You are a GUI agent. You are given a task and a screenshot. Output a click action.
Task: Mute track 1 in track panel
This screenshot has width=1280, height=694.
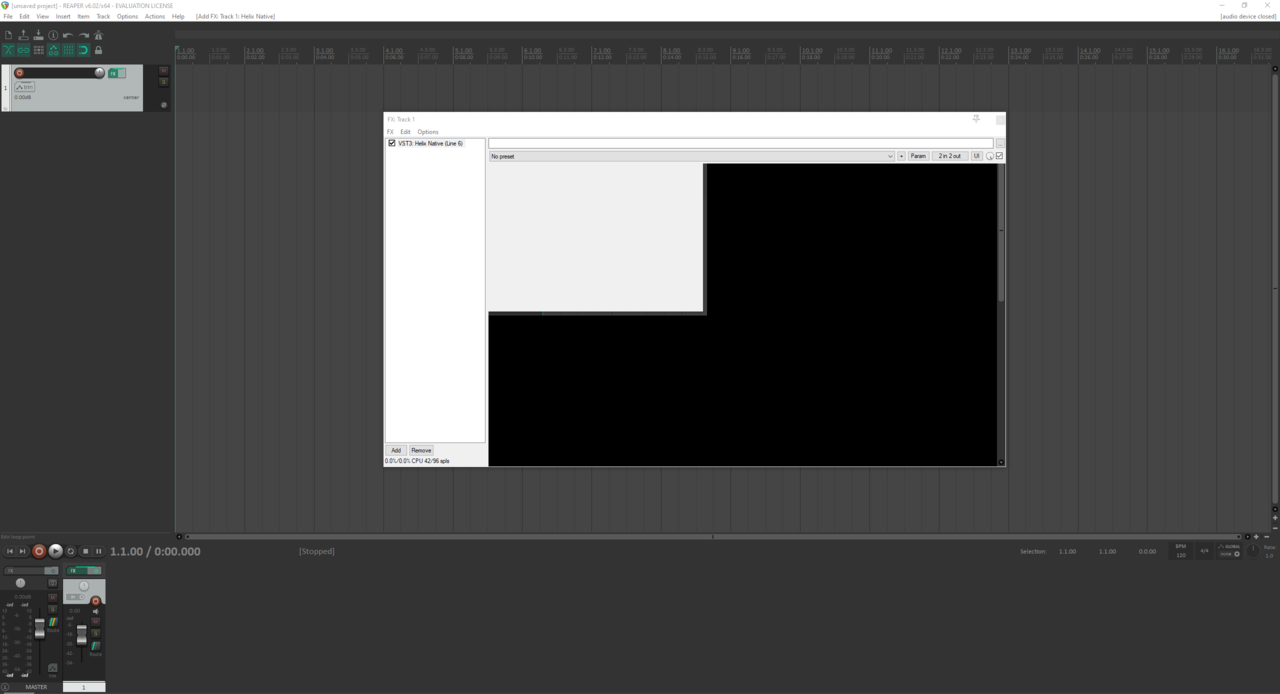(164, 71)
